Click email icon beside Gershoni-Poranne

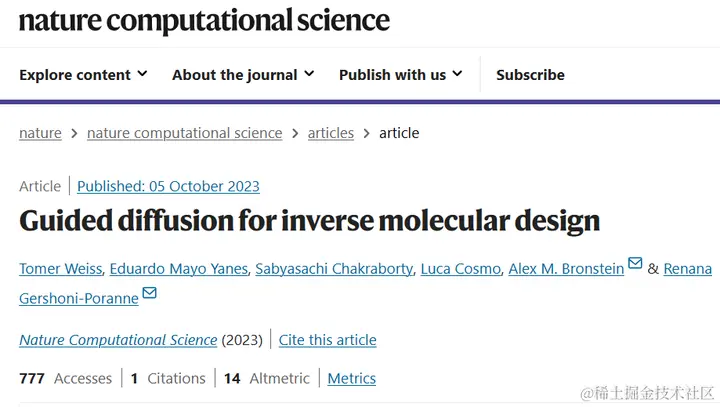click(149, 293)
